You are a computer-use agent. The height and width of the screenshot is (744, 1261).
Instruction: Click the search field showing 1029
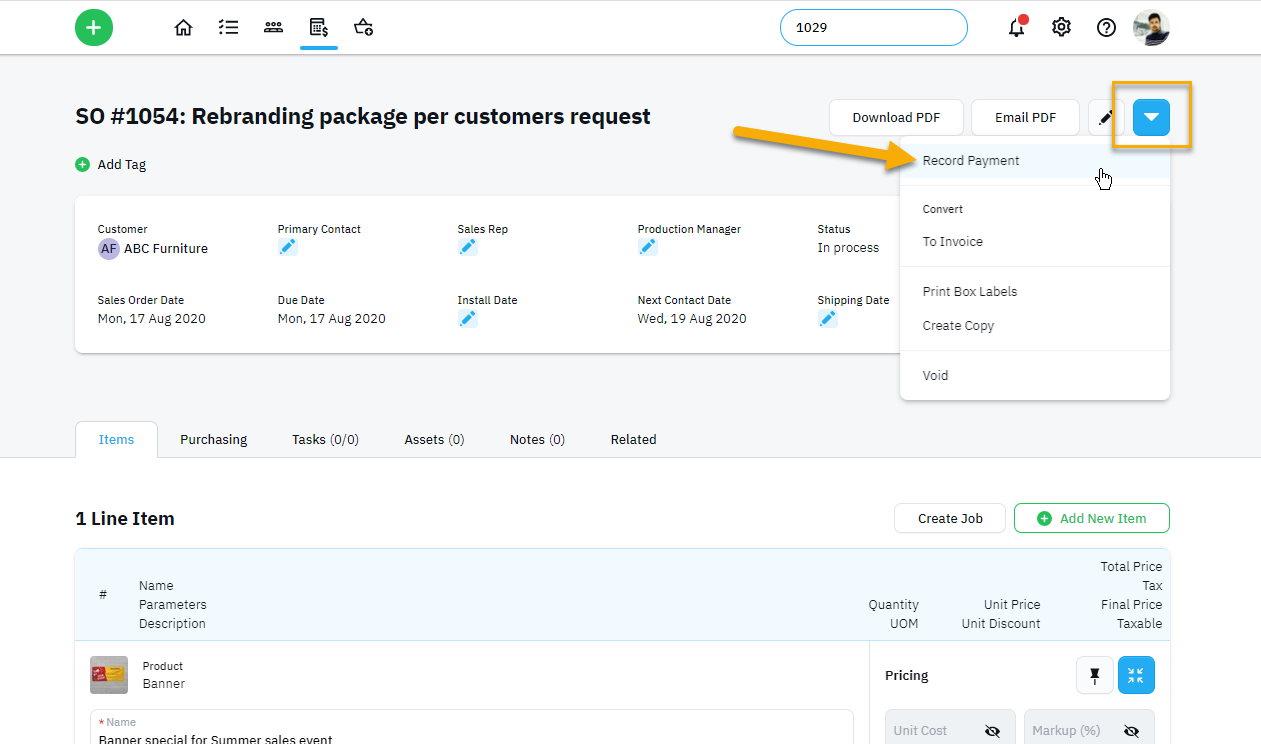pos(873,27)
